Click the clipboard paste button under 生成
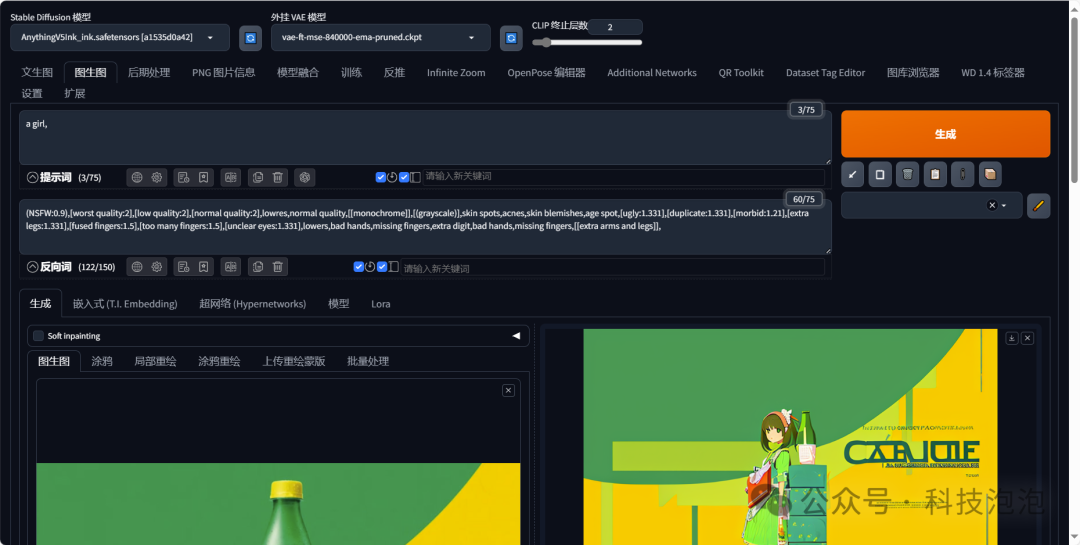The image size is (1080, 545). 935,174
